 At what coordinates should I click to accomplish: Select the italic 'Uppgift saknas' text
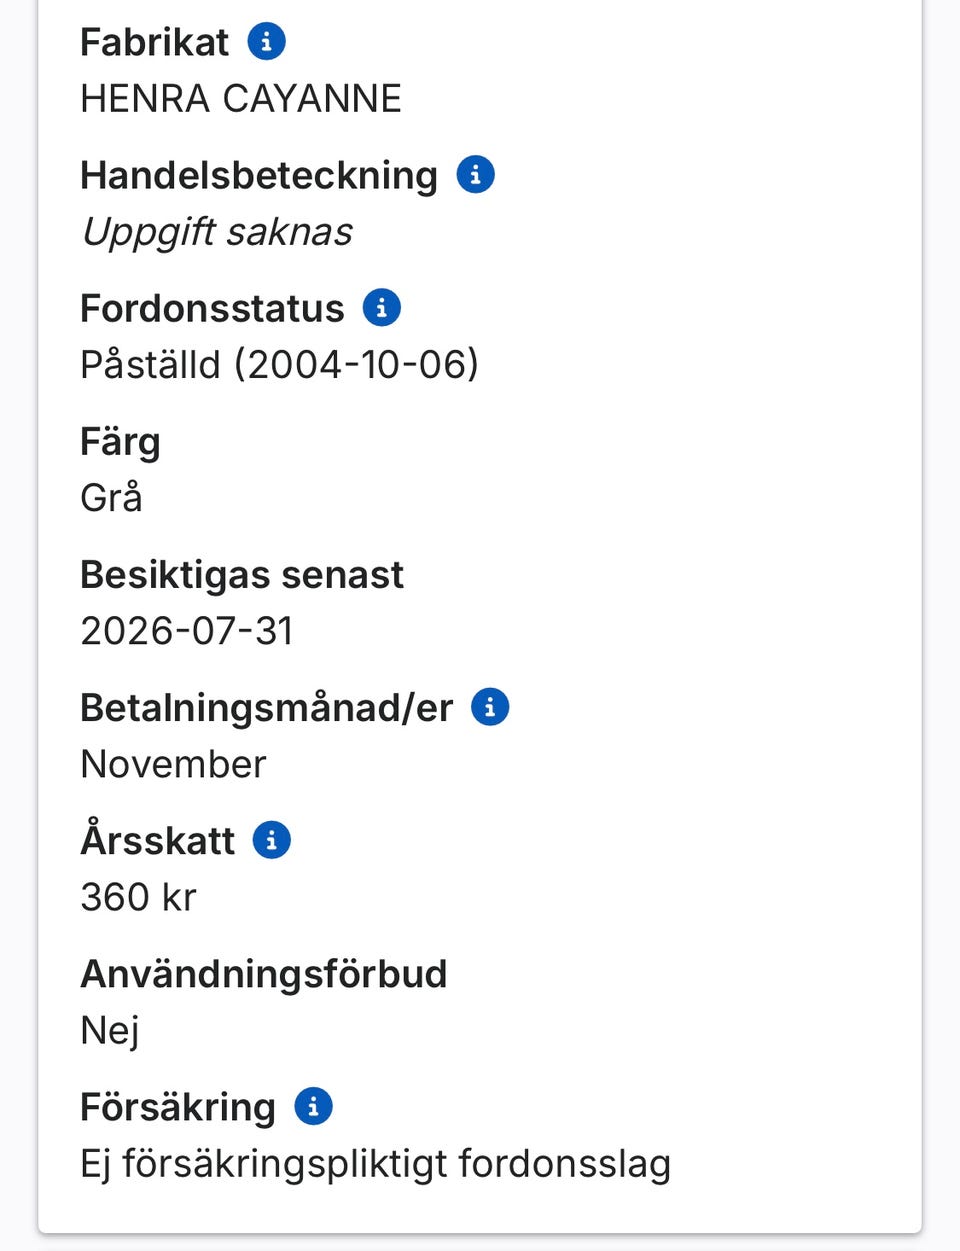[x=217, y=232]
